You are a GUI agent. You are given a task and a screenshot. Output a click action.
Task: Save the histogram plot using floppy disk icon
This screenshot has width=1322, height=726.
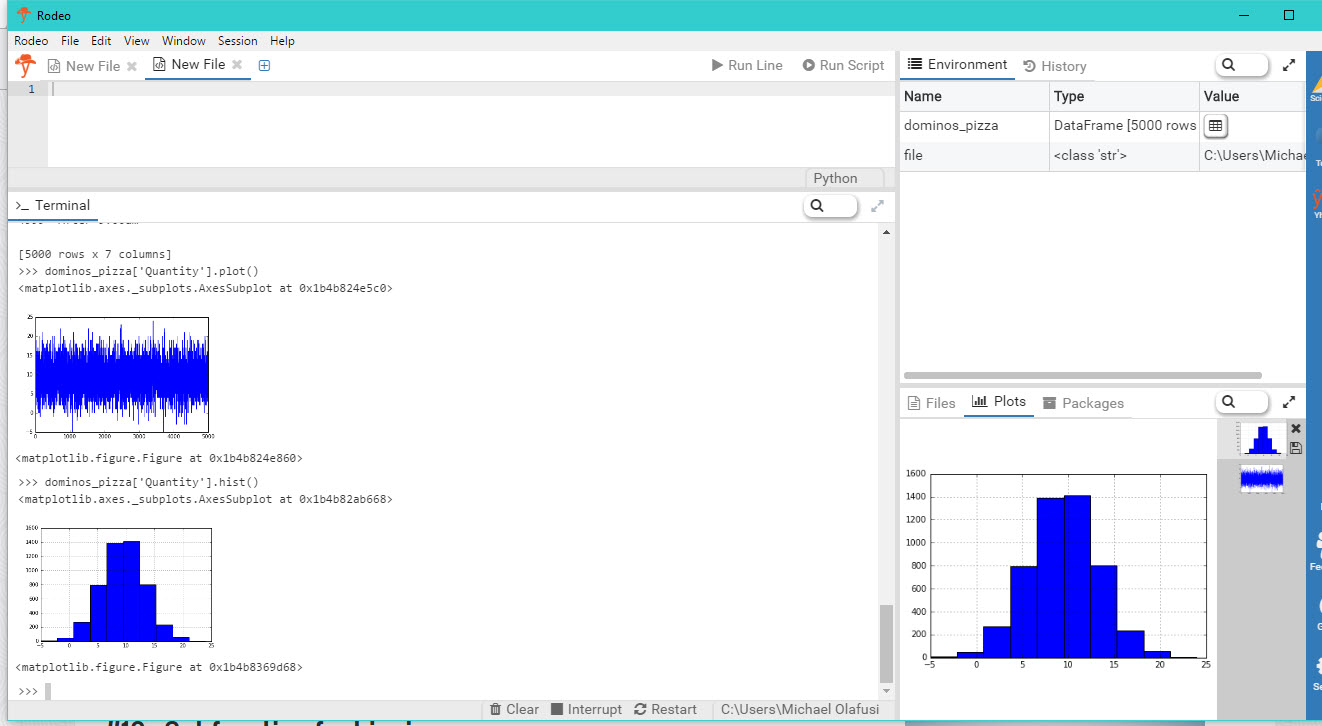[x=1296, y=447]
